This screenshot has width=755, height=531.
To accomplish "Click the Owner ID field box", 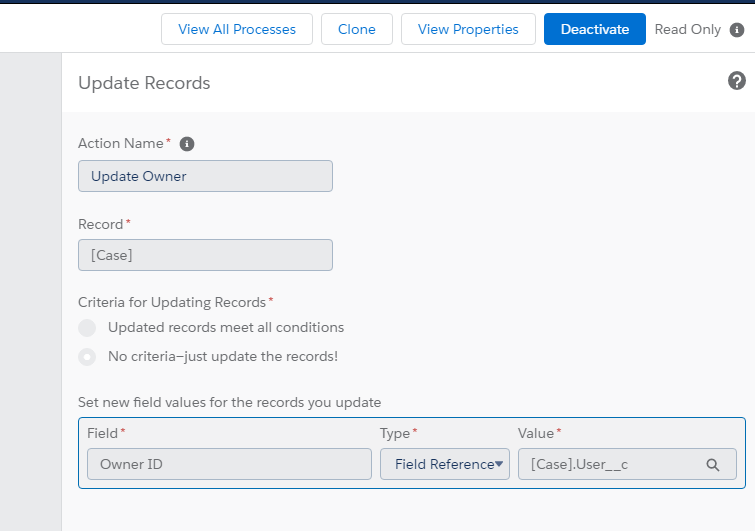I will [229, 464].
